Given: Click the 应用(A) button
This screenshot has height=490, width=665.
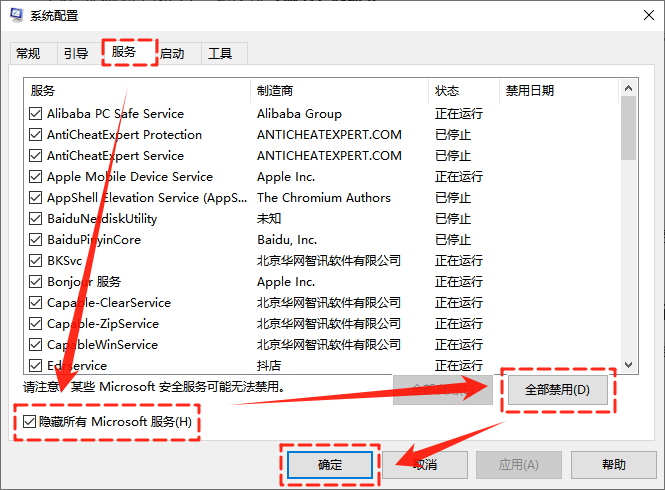Looking at the screenshot, I should point(519,465).
